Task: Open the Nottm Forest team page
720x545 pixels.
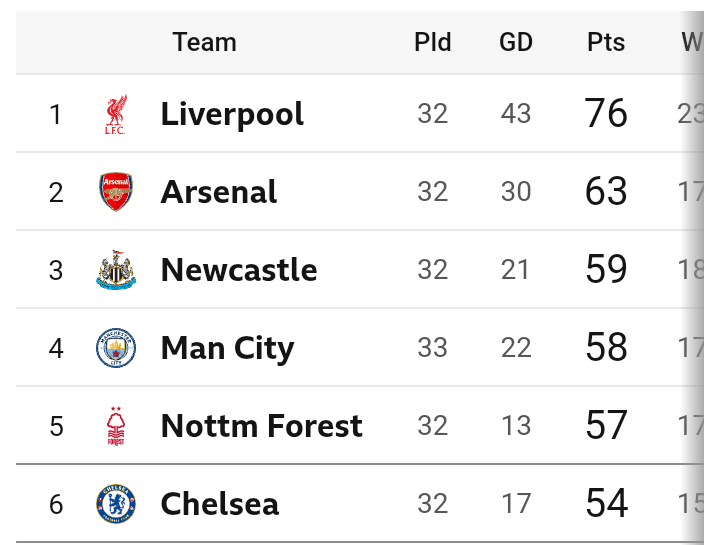Action: (x=262, y=426)
